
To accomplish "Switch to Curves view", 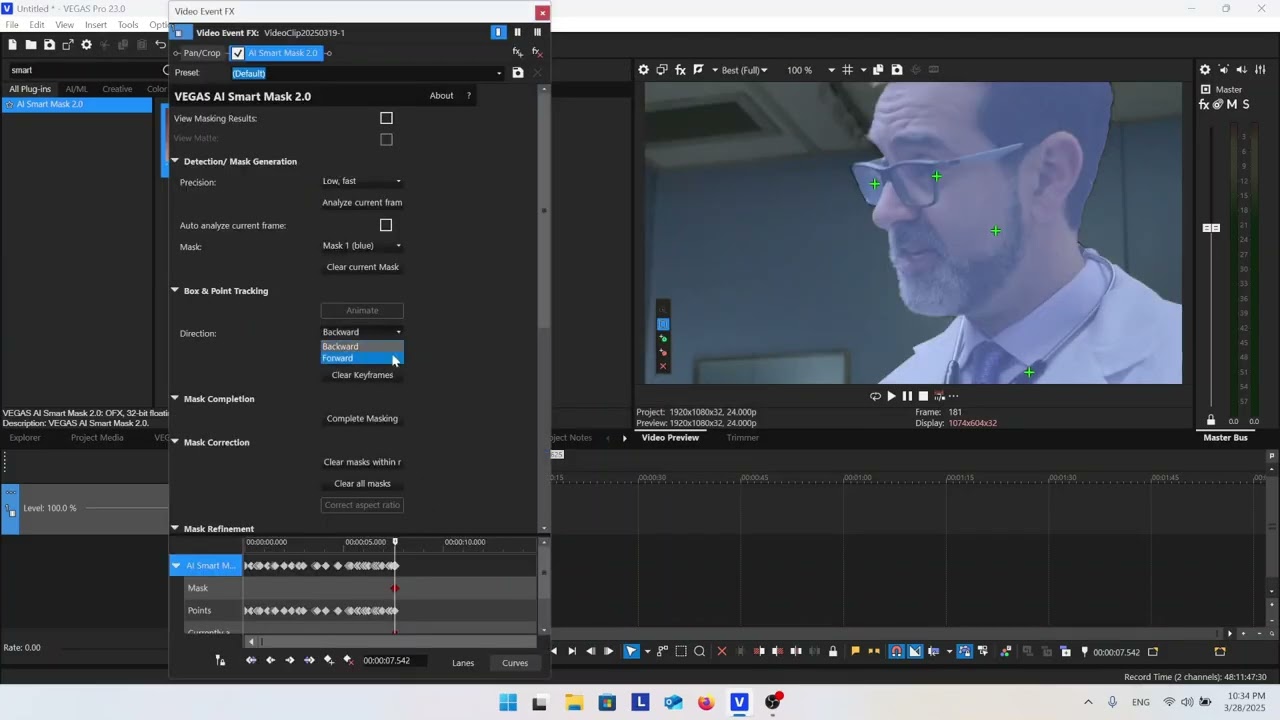I will (x=515, y=663).
